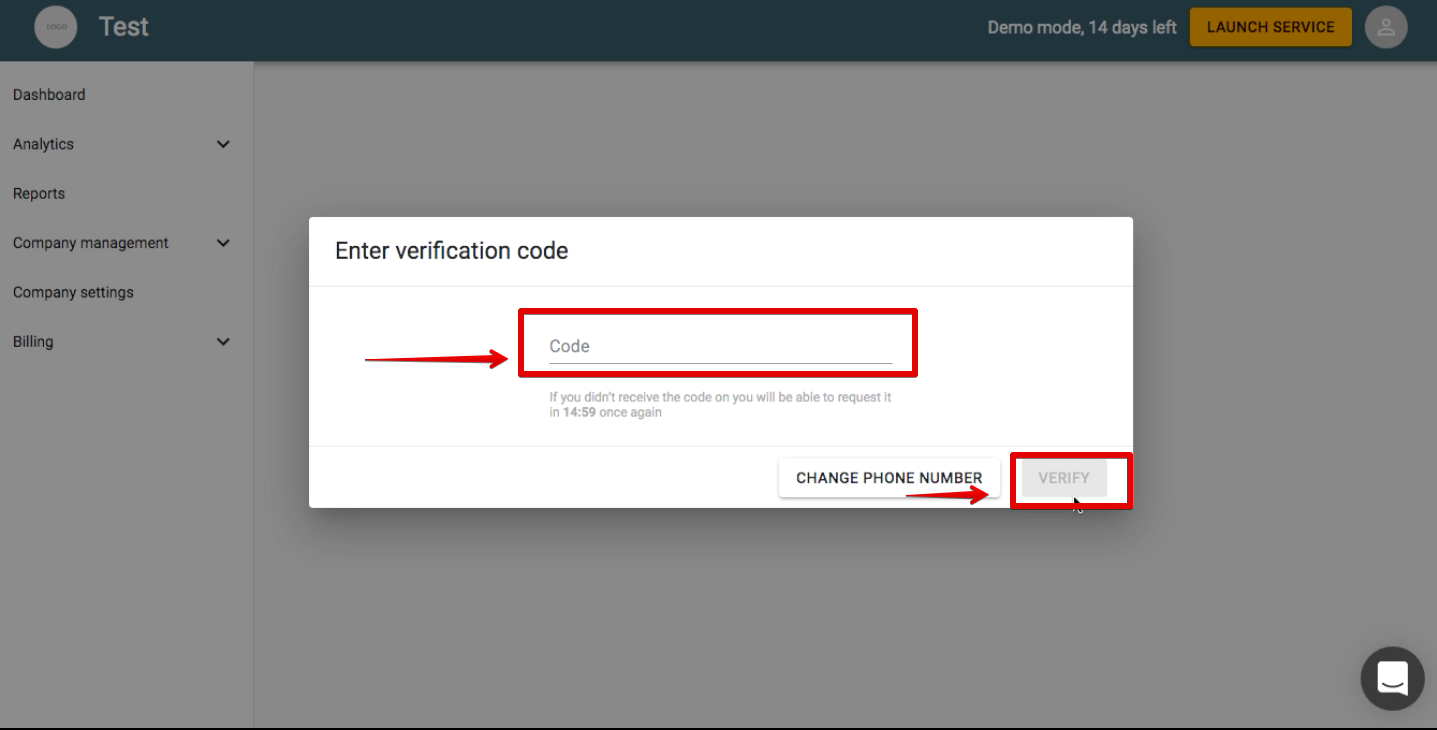Go to Dashboard in the sidebar
The height and width of the screenshot is (730, 1437).
pos(49,95)
